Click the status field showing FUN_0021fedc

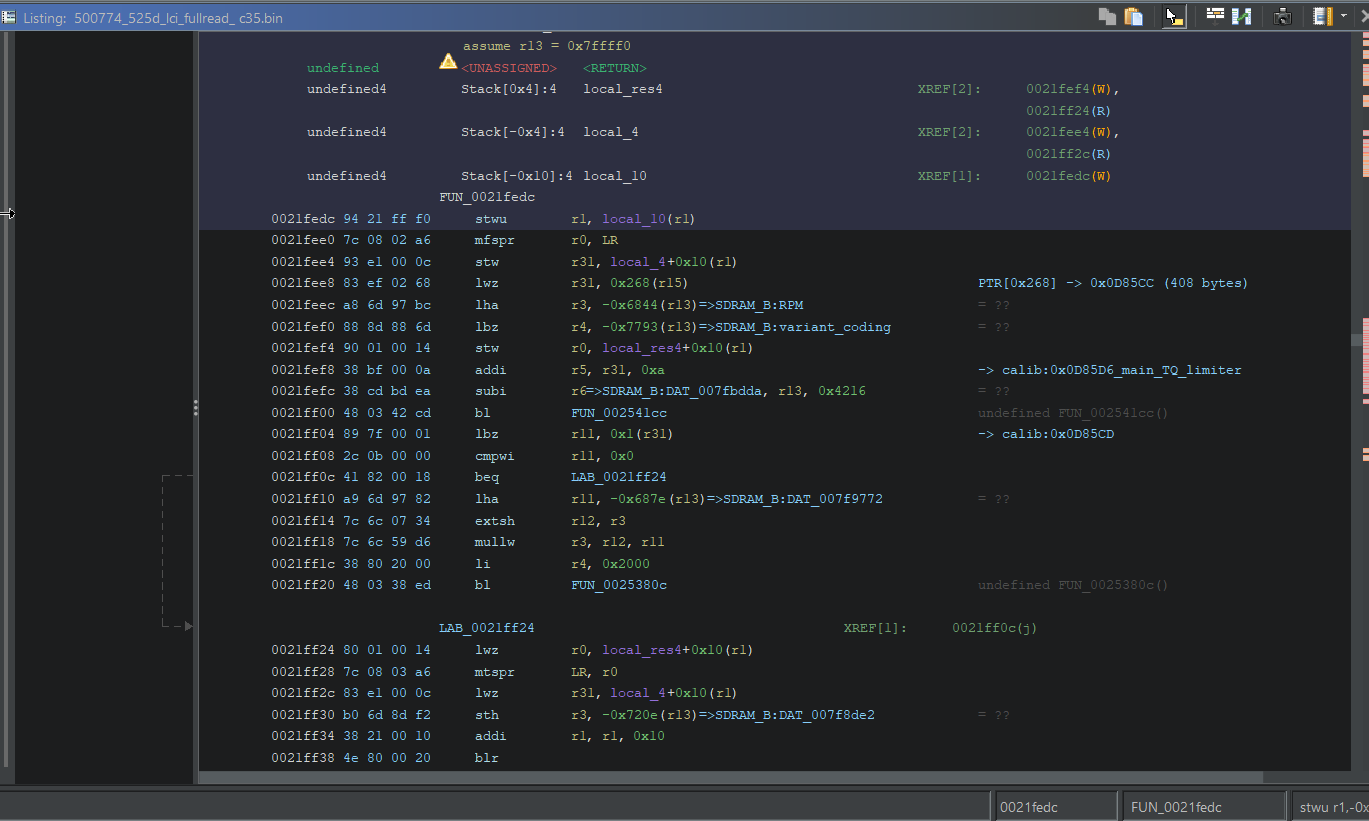(1204, 806)
